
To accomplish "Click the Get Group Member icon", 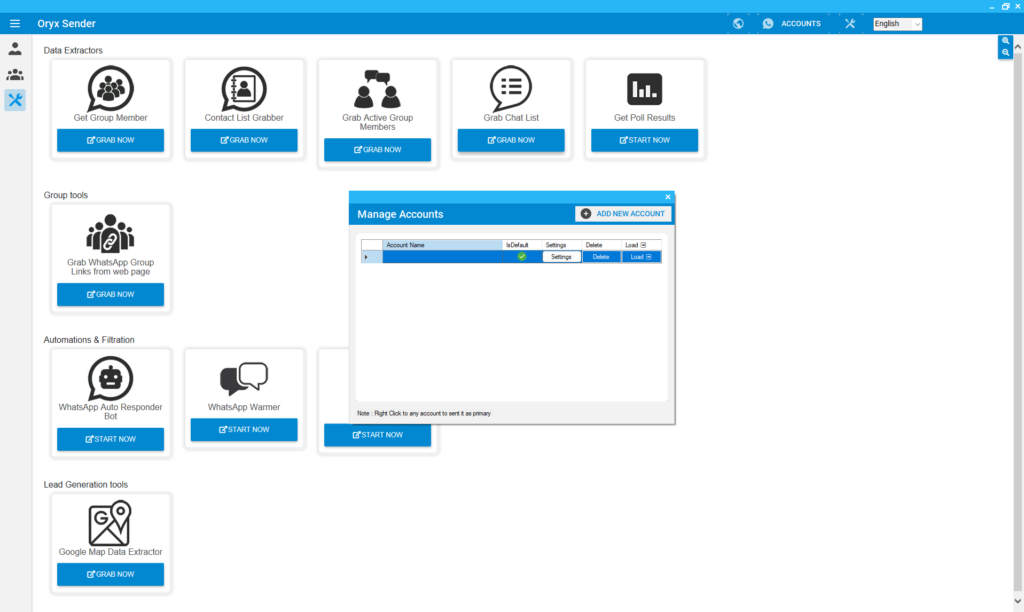I will (x=110, y=89).
